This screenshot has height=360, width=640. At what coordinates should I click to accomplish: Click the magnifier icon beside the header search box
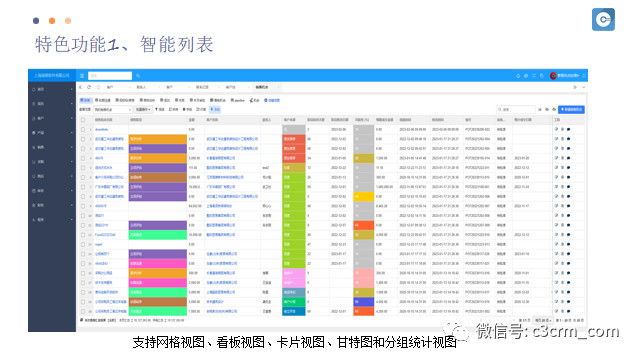138,76
